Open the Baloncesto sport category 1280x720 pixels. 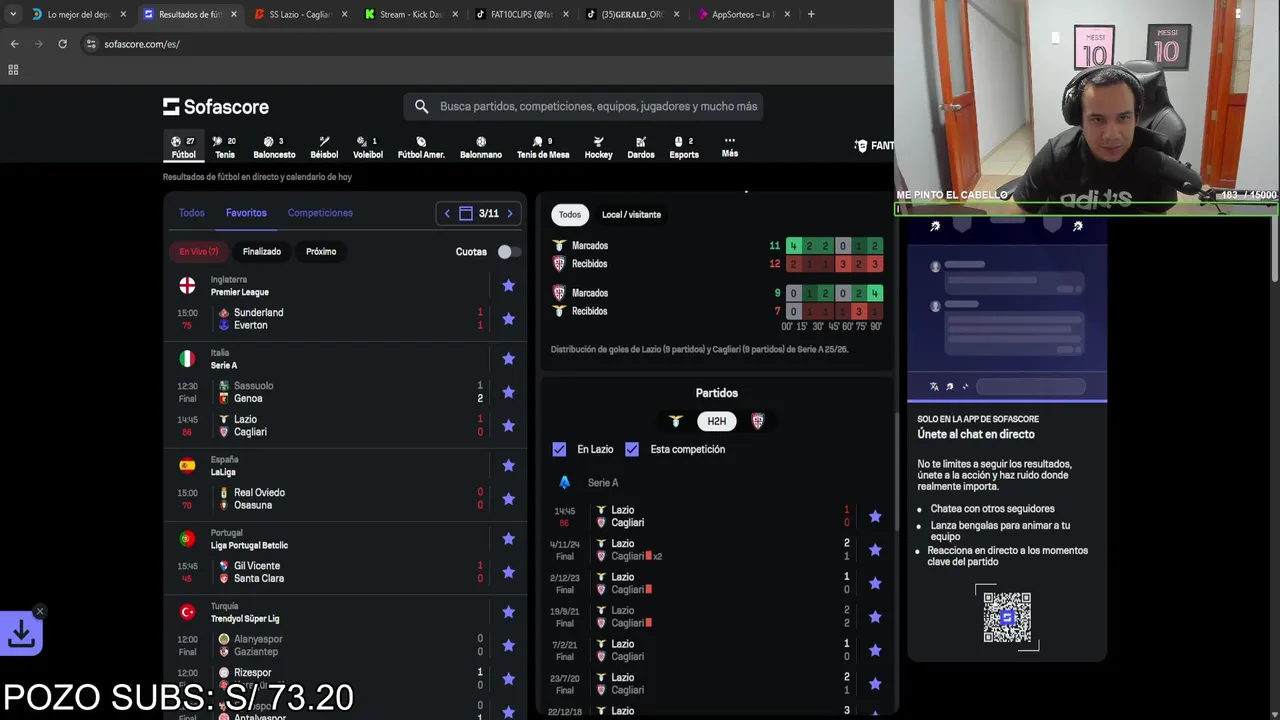(x=274, y=148)
